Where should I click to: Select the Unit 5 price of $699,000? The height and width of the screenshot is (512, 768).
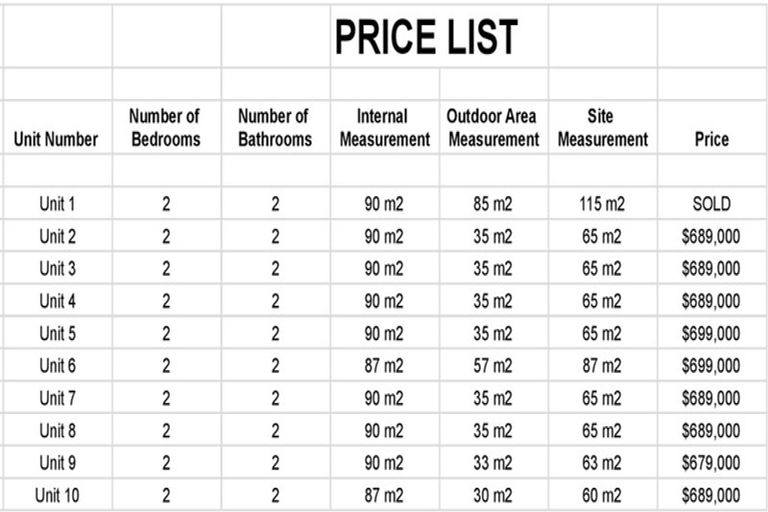[711, 333]
